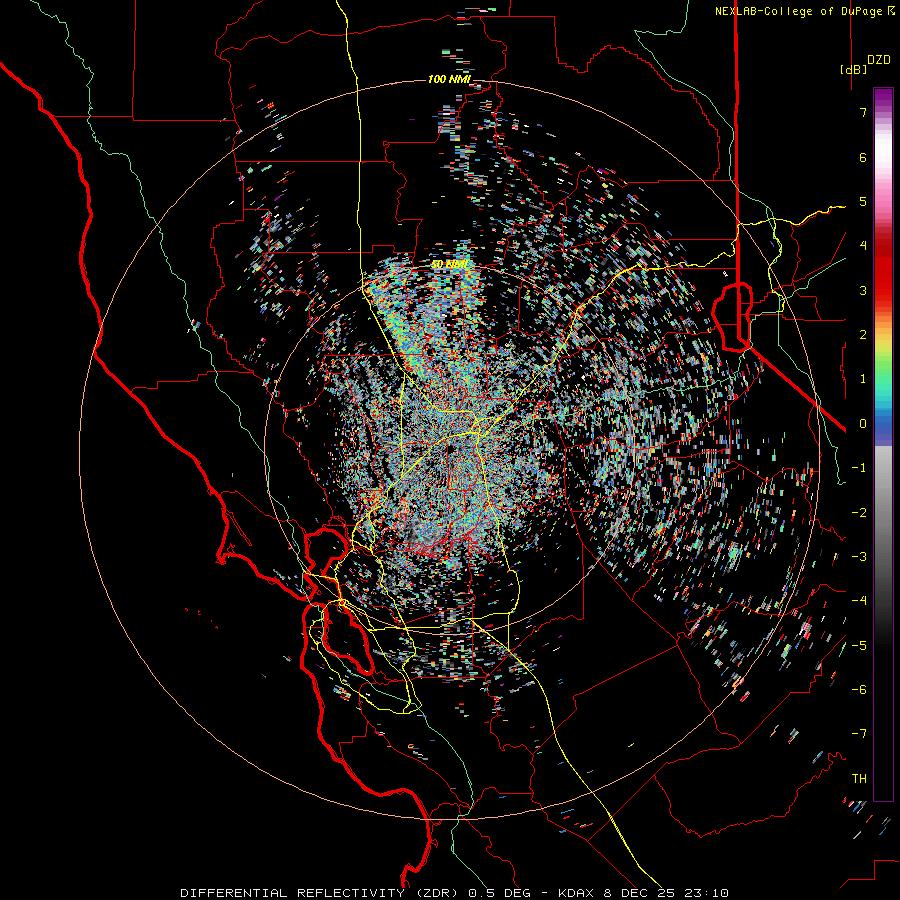Click the [dB] unit label
900x900 pixels.
tap(853, 69)
